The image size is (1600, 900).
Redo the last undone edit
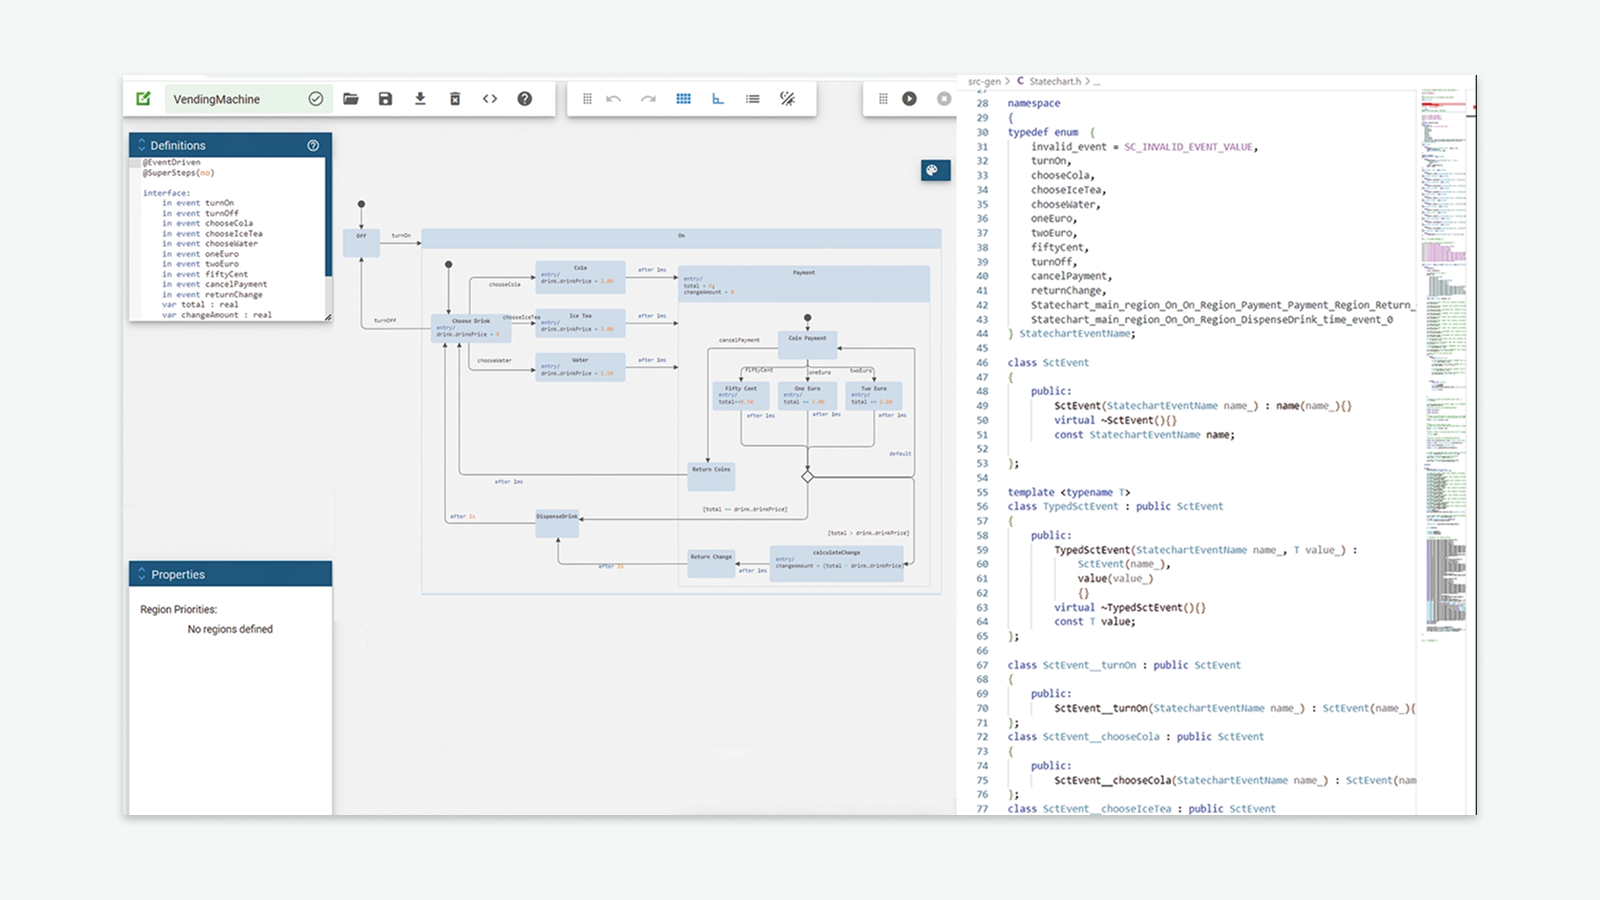click(x=648, y=99)
